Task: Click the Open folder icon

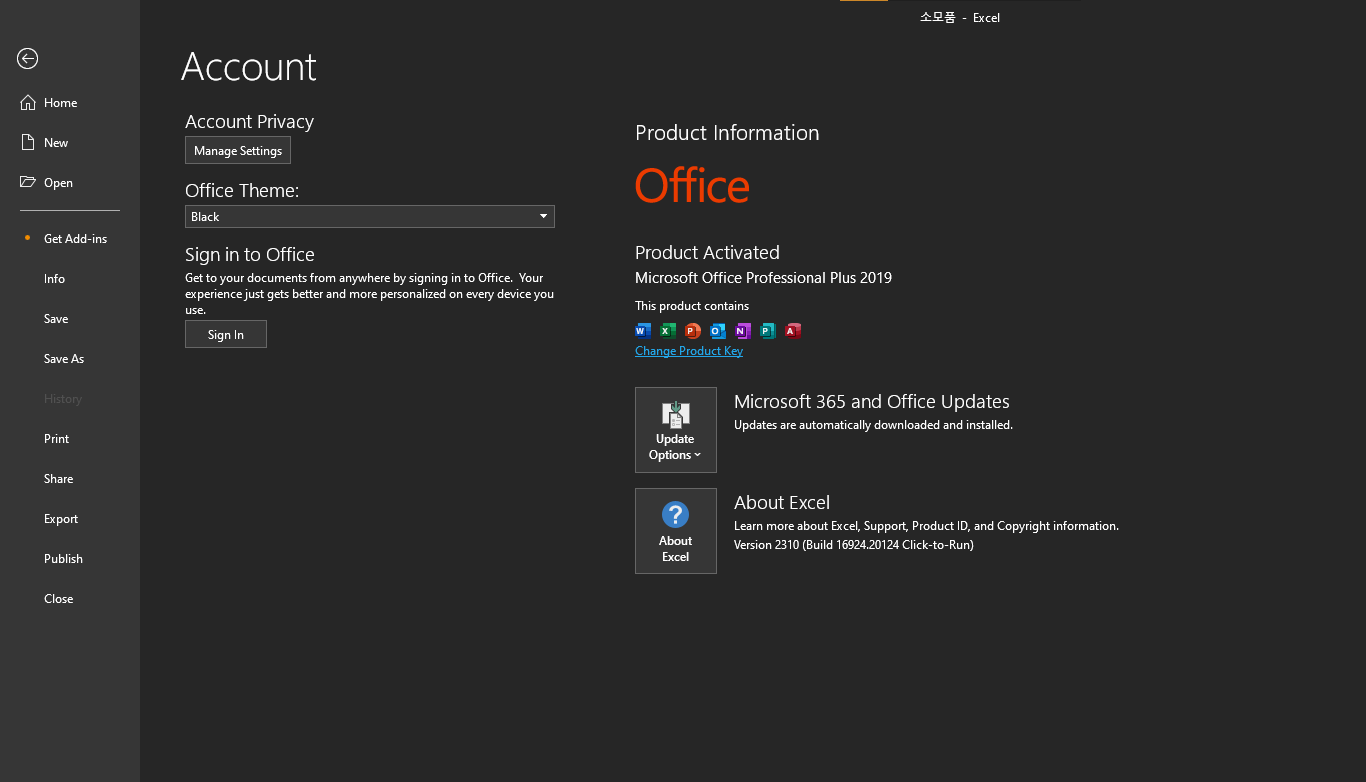Action: (x=28, y=183)
